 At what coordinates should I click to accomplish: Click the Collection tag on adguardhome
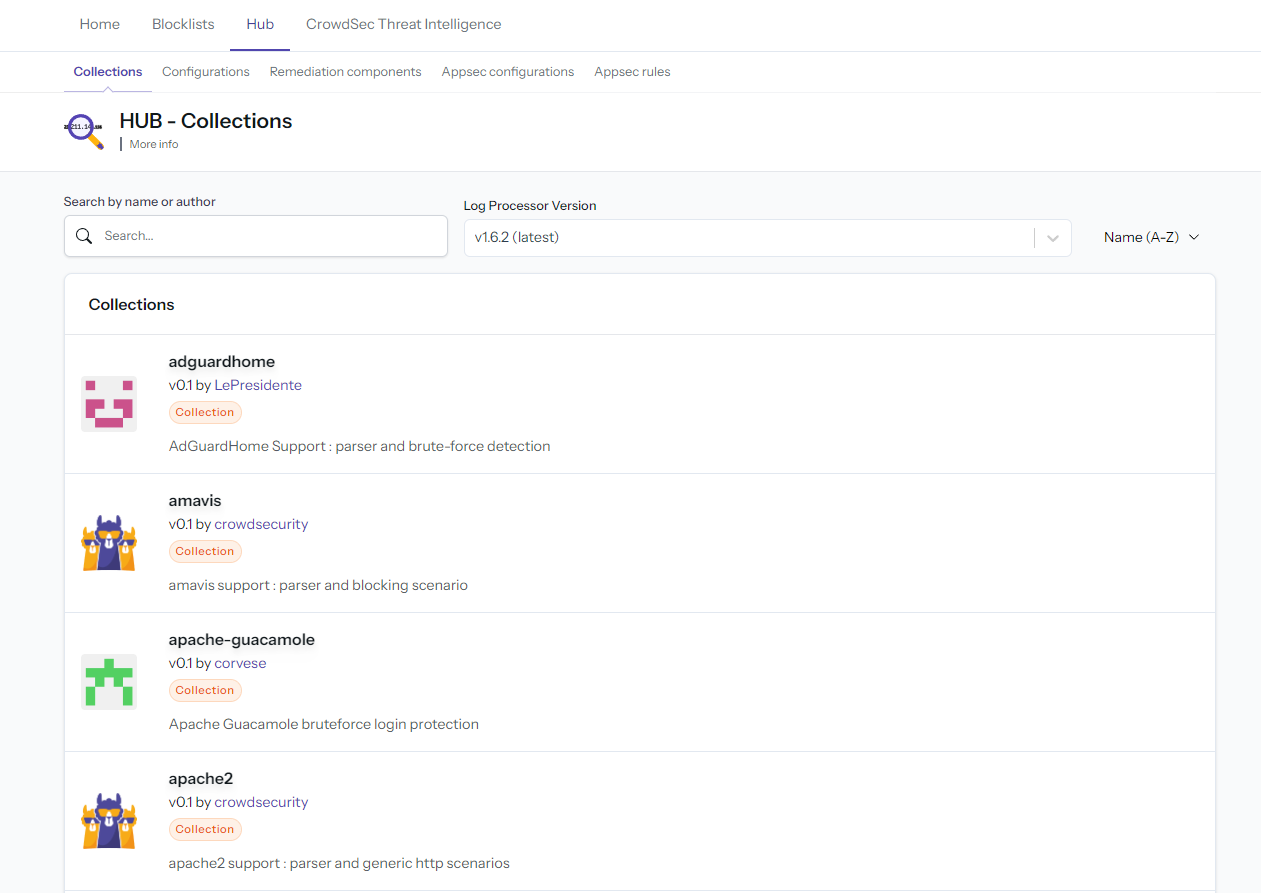205,412
